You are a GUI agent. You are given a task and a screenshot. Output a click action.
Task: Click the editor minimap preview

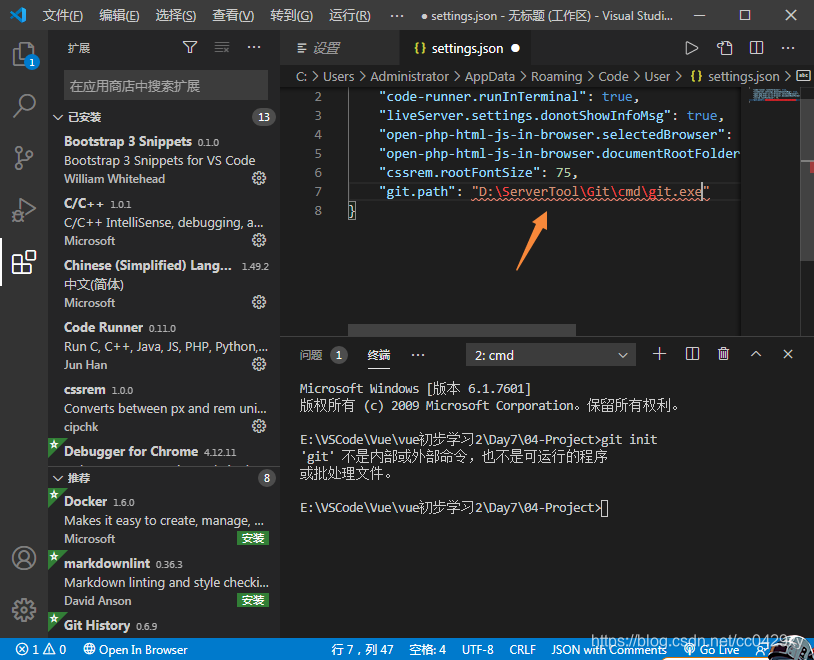coord(774,95)
